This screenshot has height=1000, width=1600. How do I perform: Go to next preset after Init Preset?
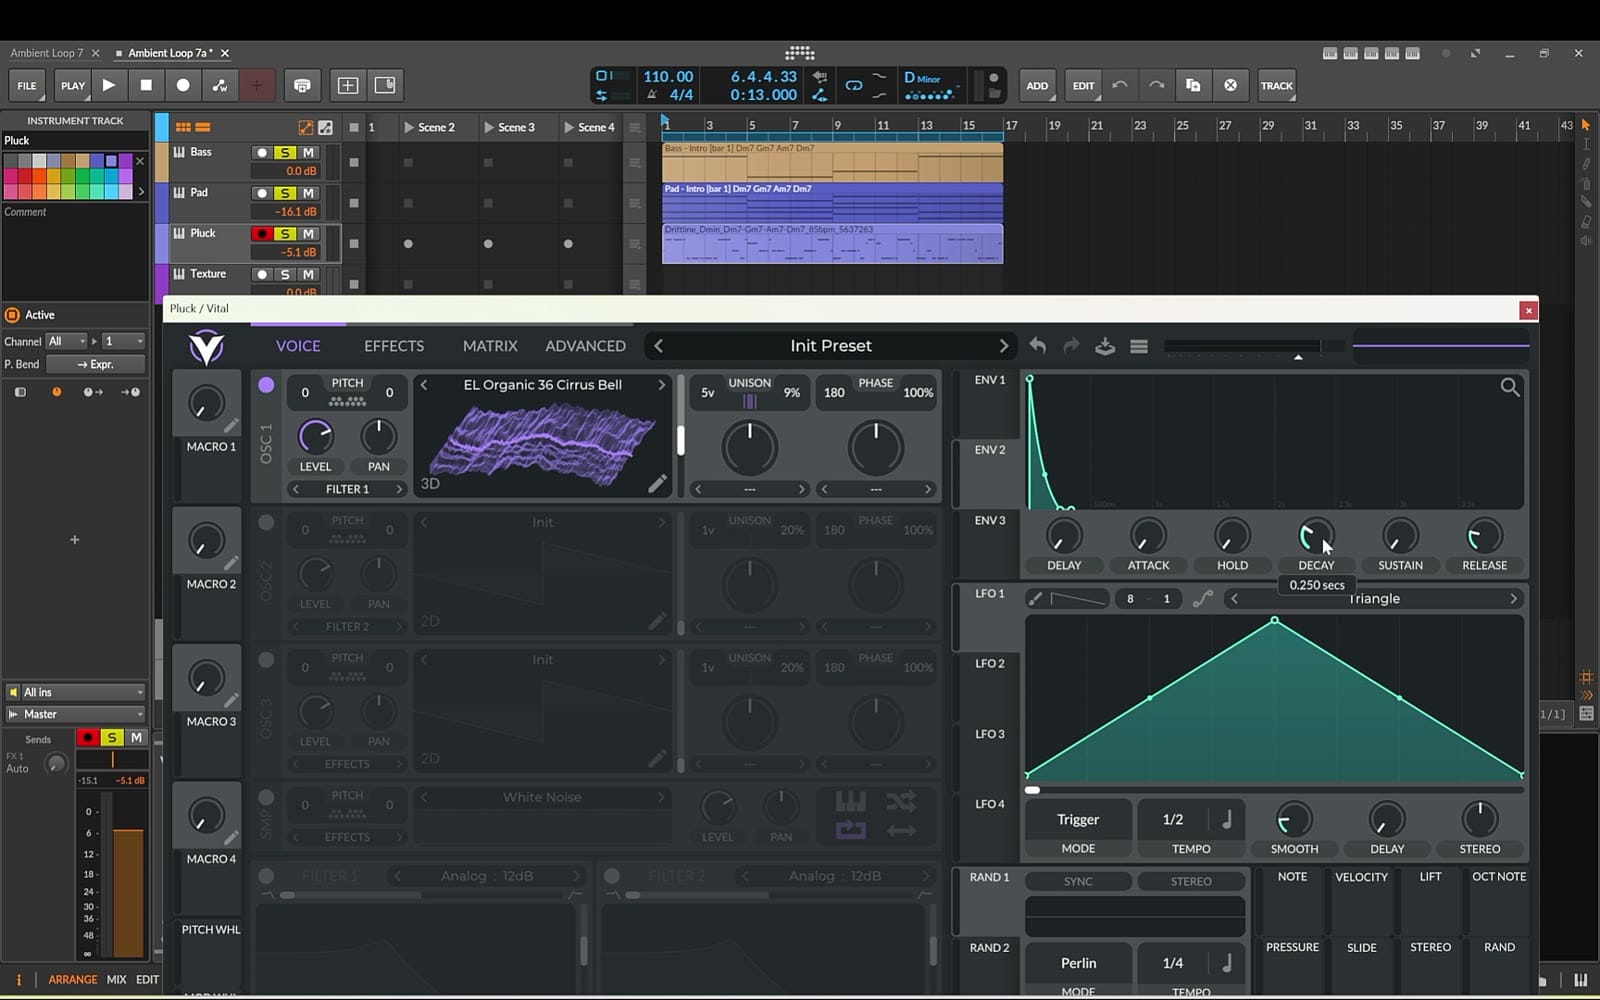[1003, 346]
